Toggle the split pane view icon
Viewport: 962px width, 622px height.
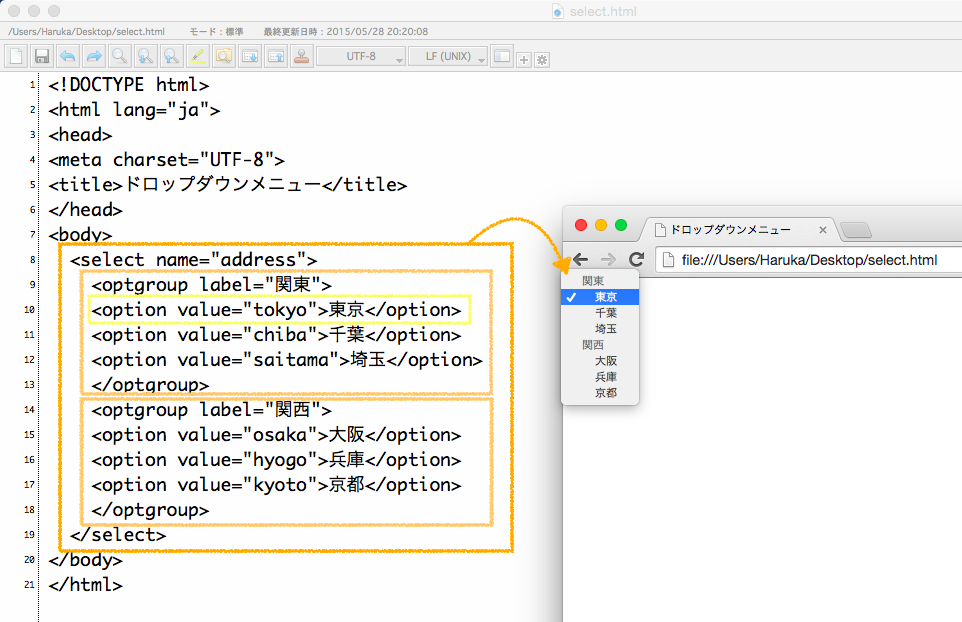pyautogui.click(x=502, y=56)
